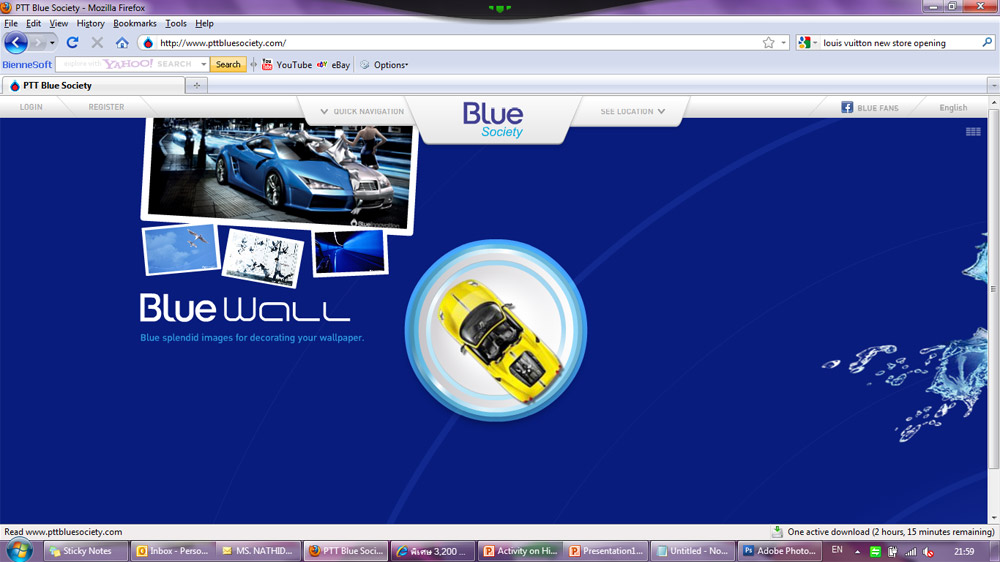
Task: Go back with the Firefox back arrow
Action: [16, 43]
